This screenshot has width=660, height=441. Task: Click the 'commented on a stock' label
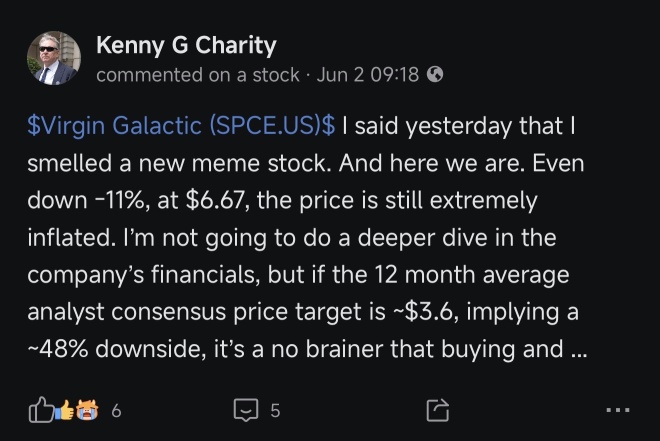198,75
